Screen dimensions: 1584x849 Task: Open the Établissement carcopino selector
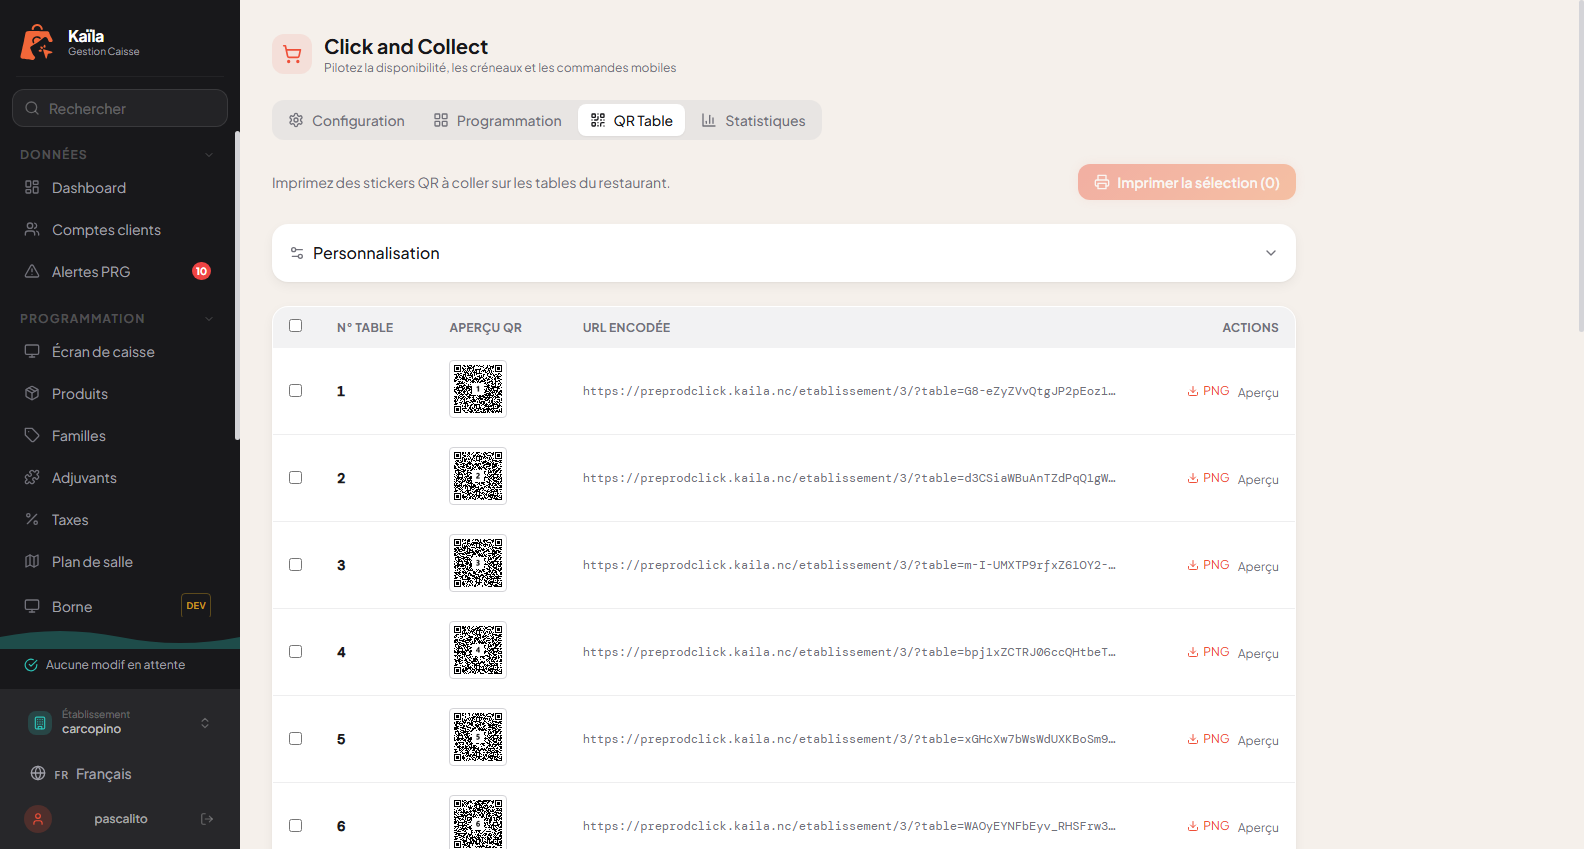tap(120, 722)
